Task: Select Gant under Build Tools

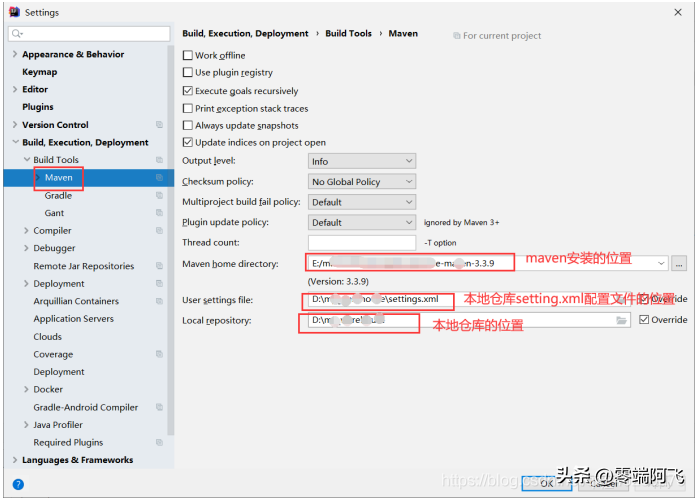Action: coord(54,213)
